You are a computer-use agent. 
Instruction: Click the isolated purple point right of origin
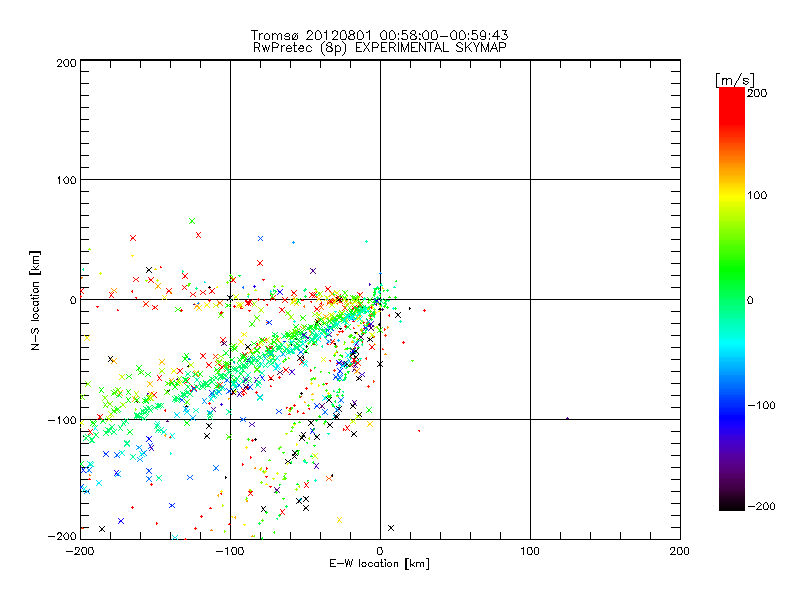point(567,419)
